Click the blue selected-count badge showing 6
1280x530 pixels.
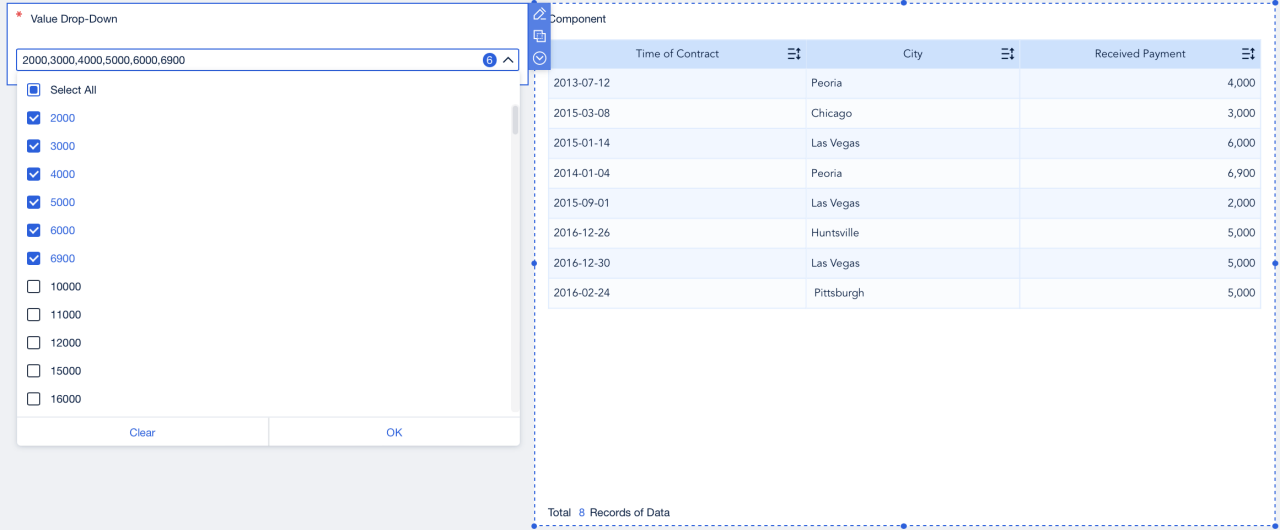(x=490, y=60)
